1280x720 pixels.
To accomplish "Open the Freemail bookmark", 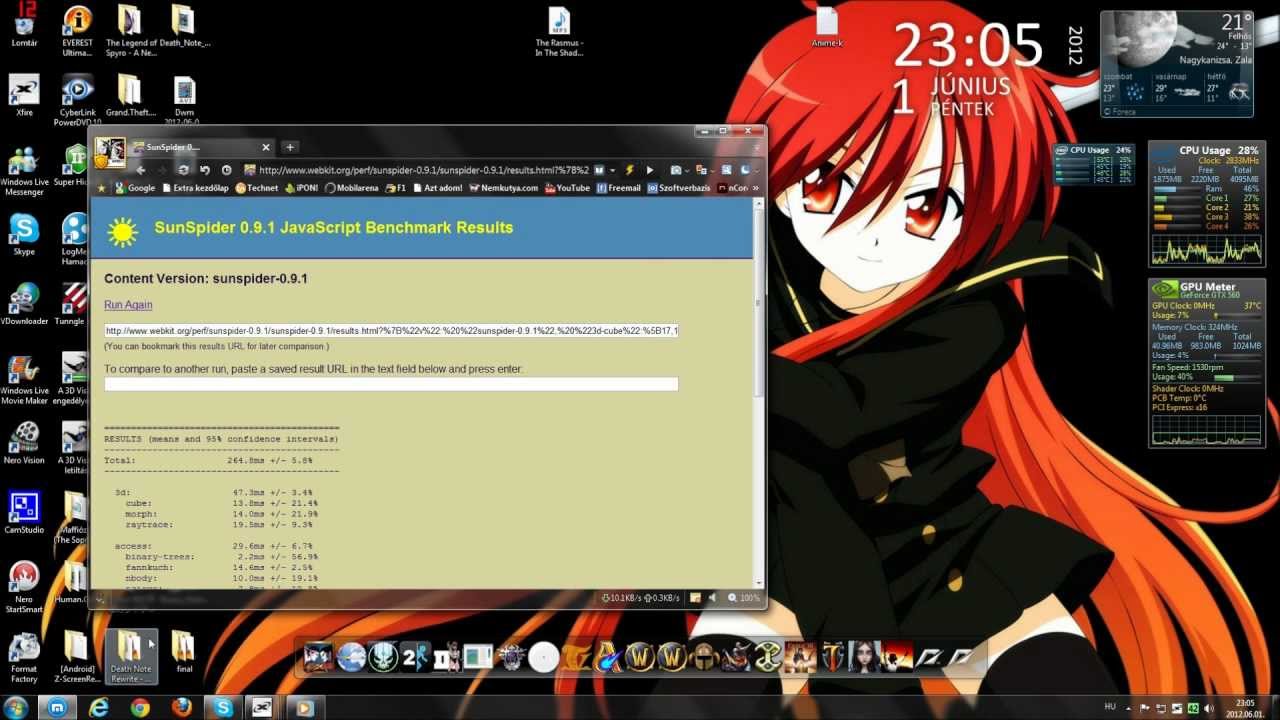I will pos(619,188).
